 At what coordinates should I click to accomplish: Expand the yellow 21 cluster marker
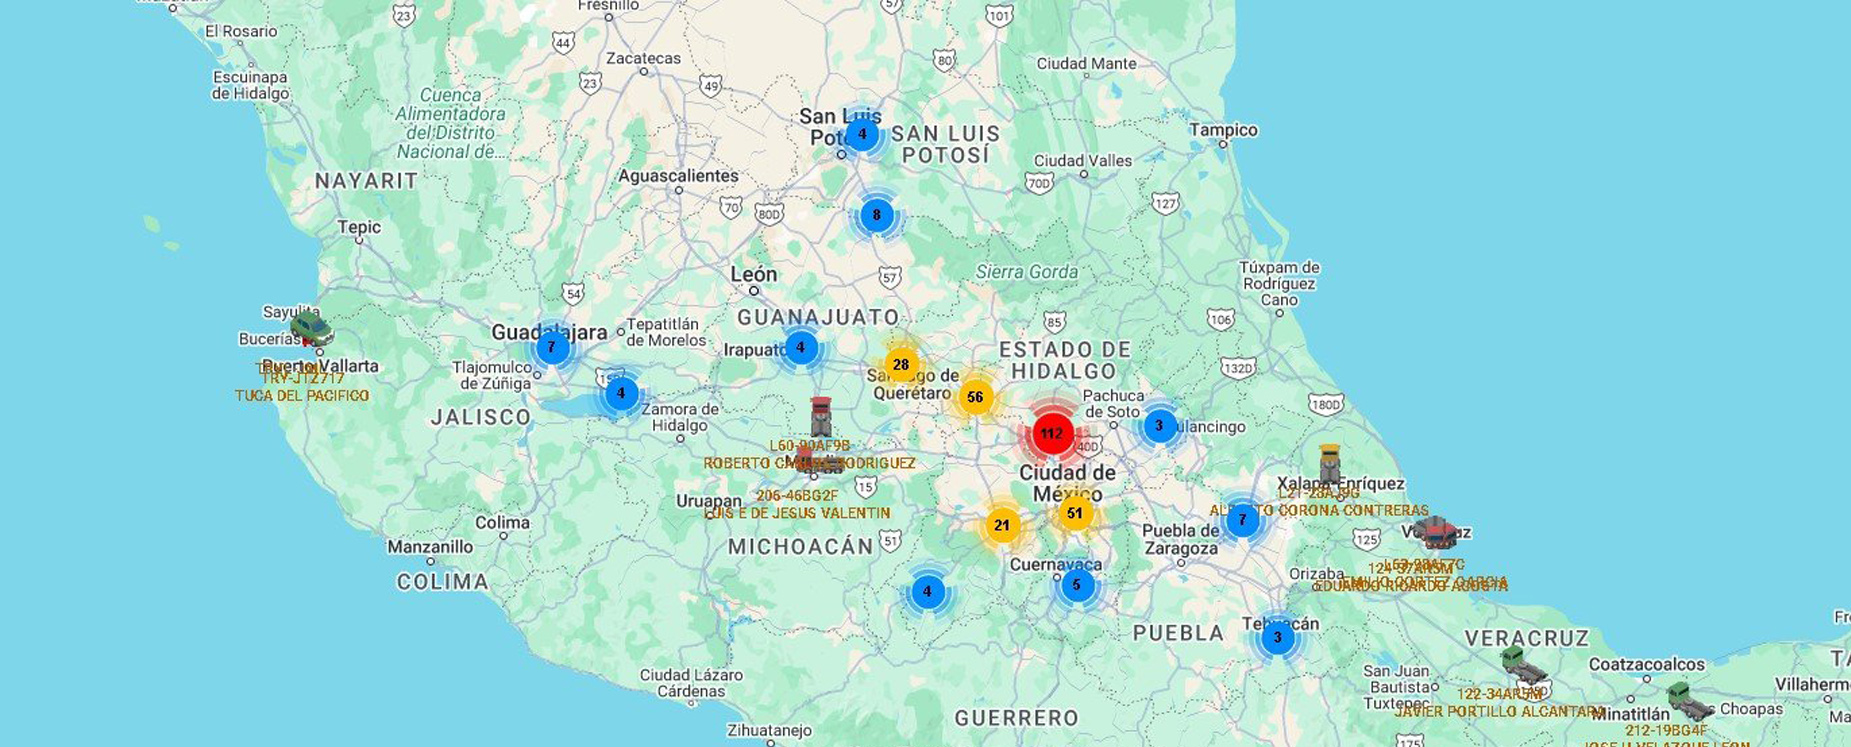1002,525
